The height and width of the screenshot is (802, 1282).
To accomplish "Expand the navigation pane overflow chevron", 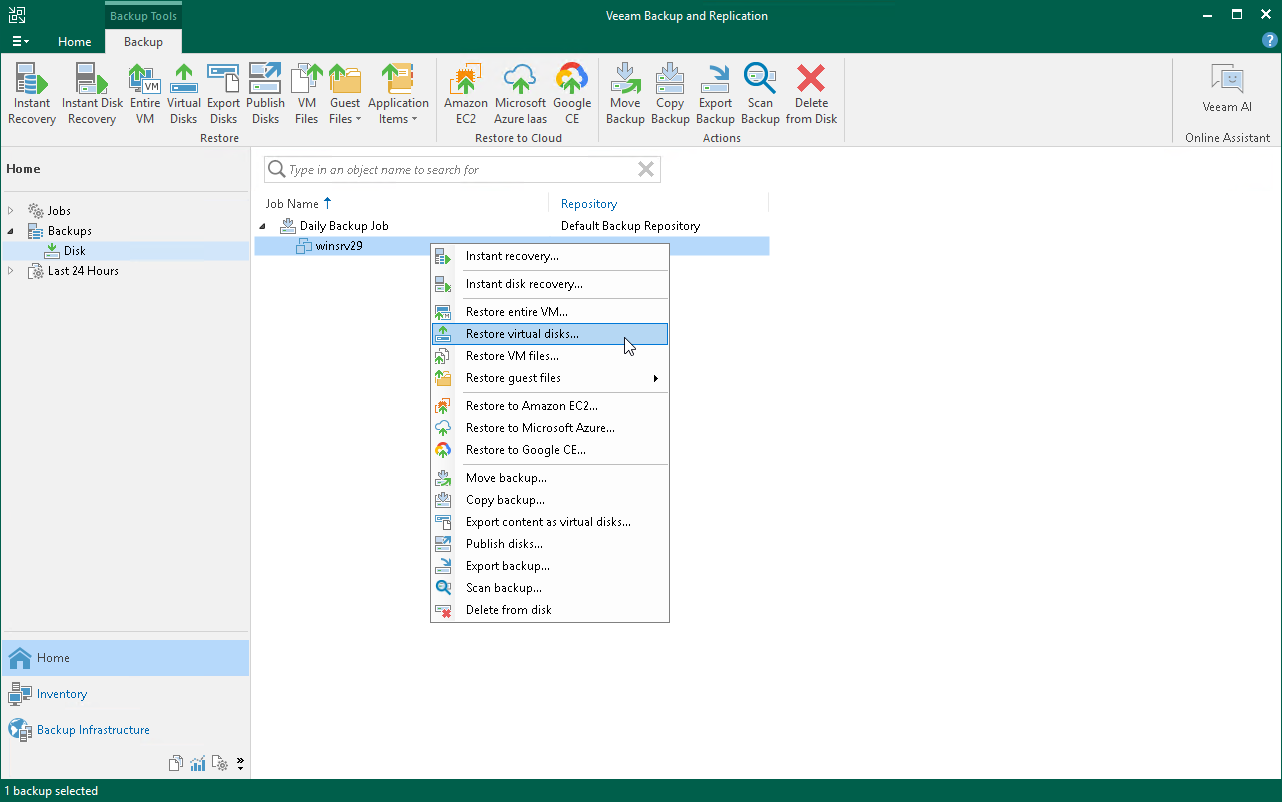I will point(240,764).
